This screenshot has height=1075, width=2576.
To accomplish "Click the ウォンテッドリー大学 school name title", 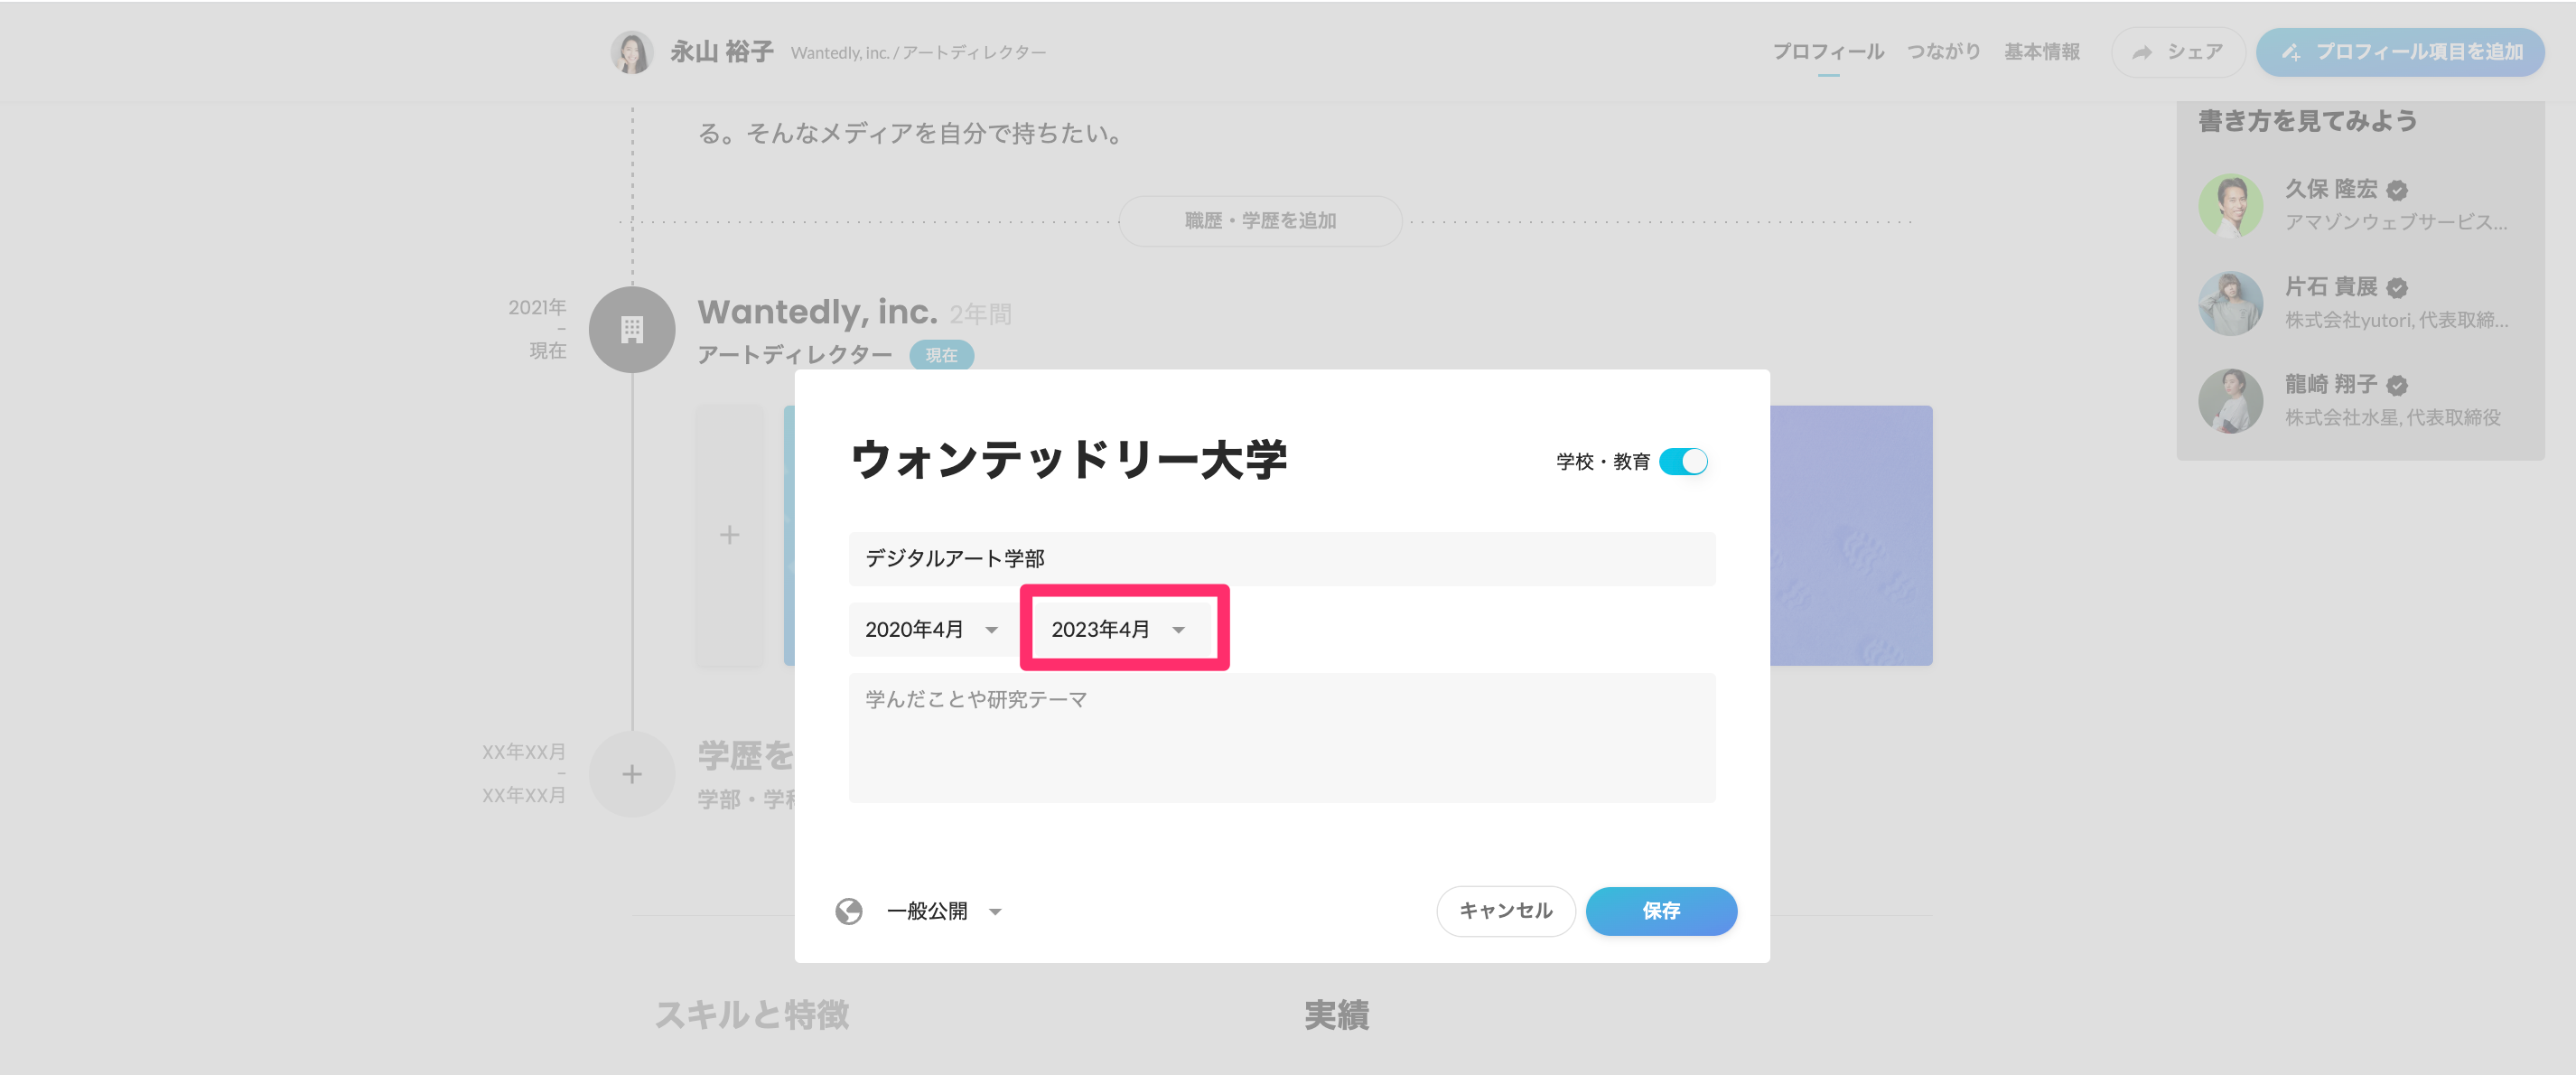I will click(x=1068, y=461).
